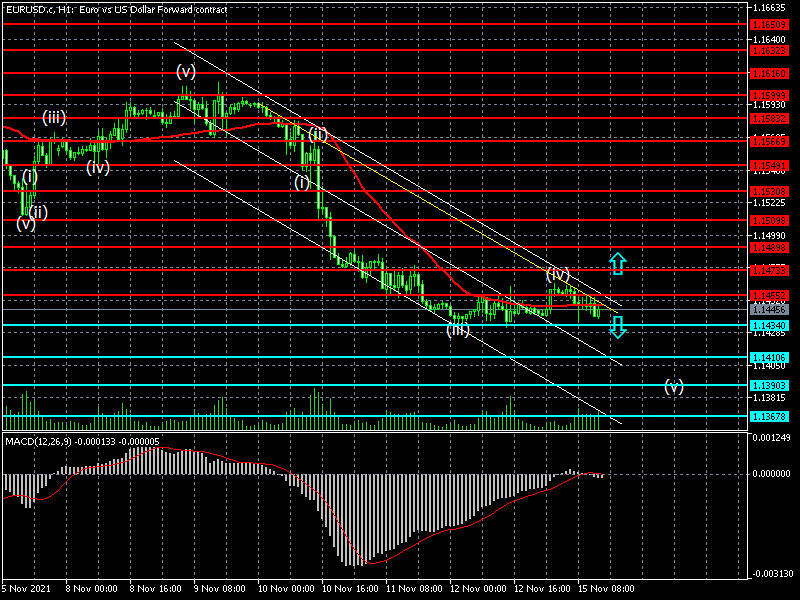Viewport: 800px width, 600px height.
Task: Click the cyan down arrow marker
Action: tap(617, 326)
